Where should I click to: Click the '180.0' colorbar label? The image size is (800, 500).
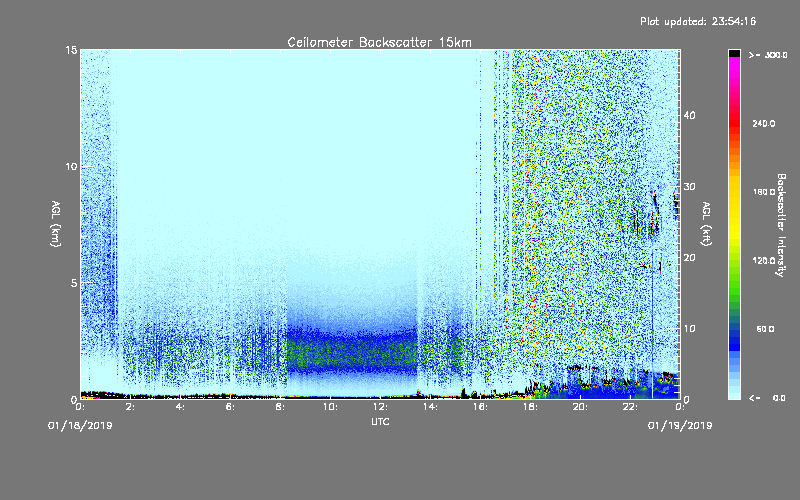[x=764, y=192]
